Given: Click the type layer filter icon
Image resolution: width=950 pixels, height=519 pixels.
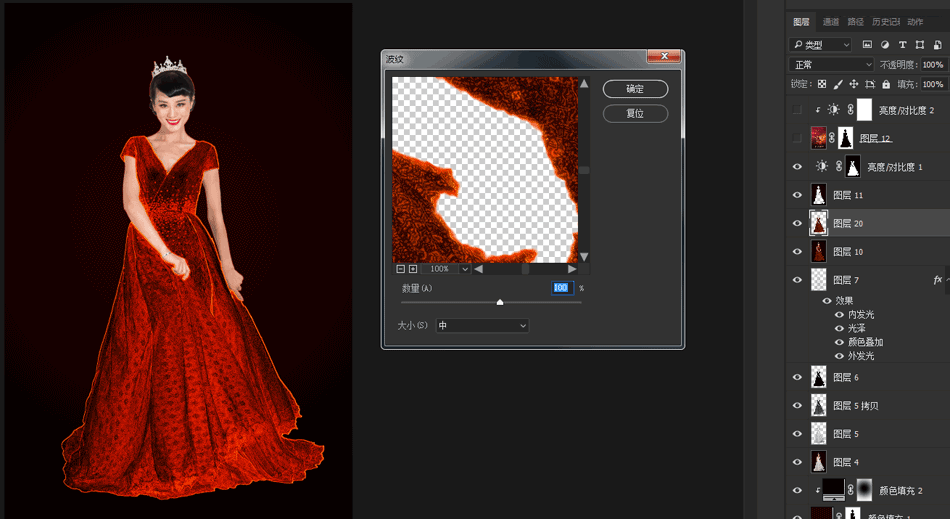Looking at the screenshot, I should coord(903,45).
